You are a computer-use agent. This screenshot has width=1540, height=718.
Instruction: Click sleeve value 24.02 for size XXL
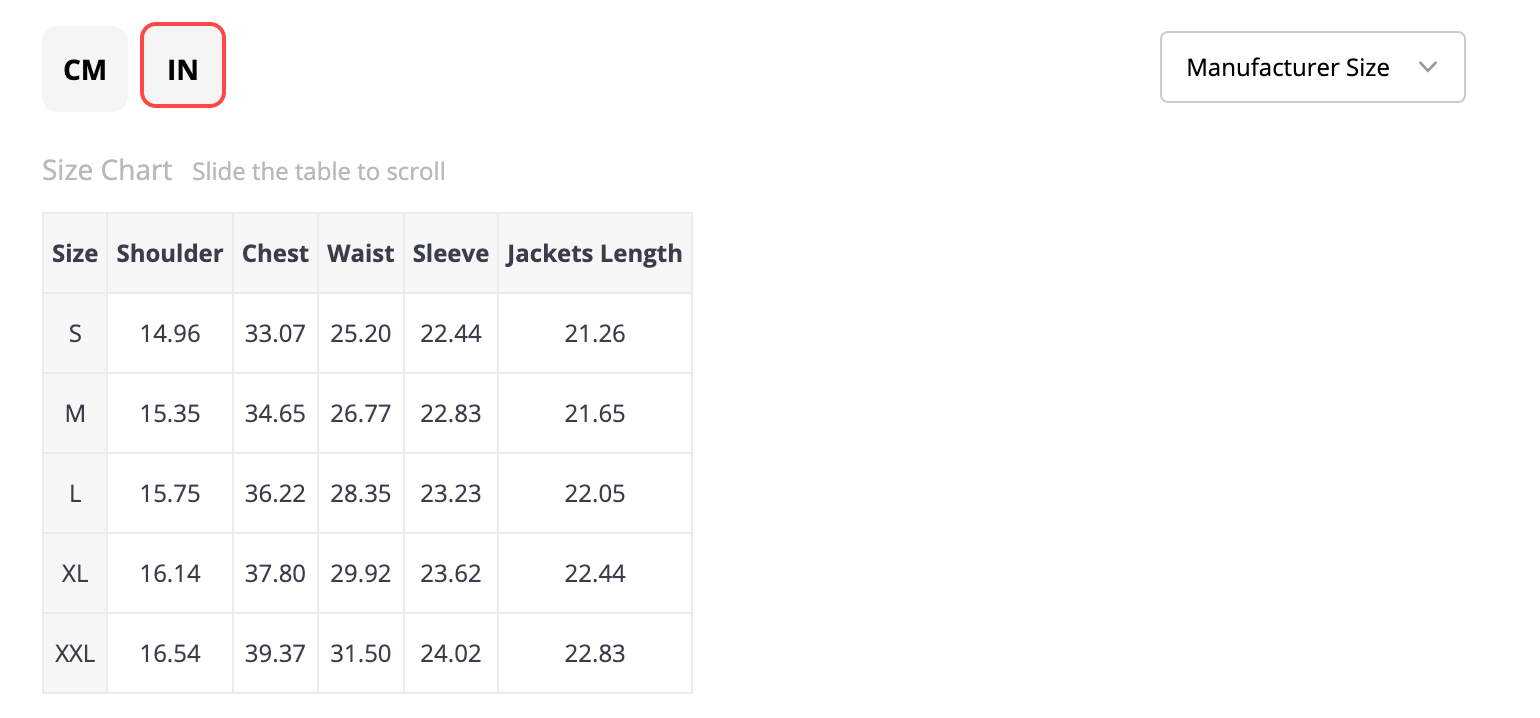pyautogui.click(x=451, y=653)
